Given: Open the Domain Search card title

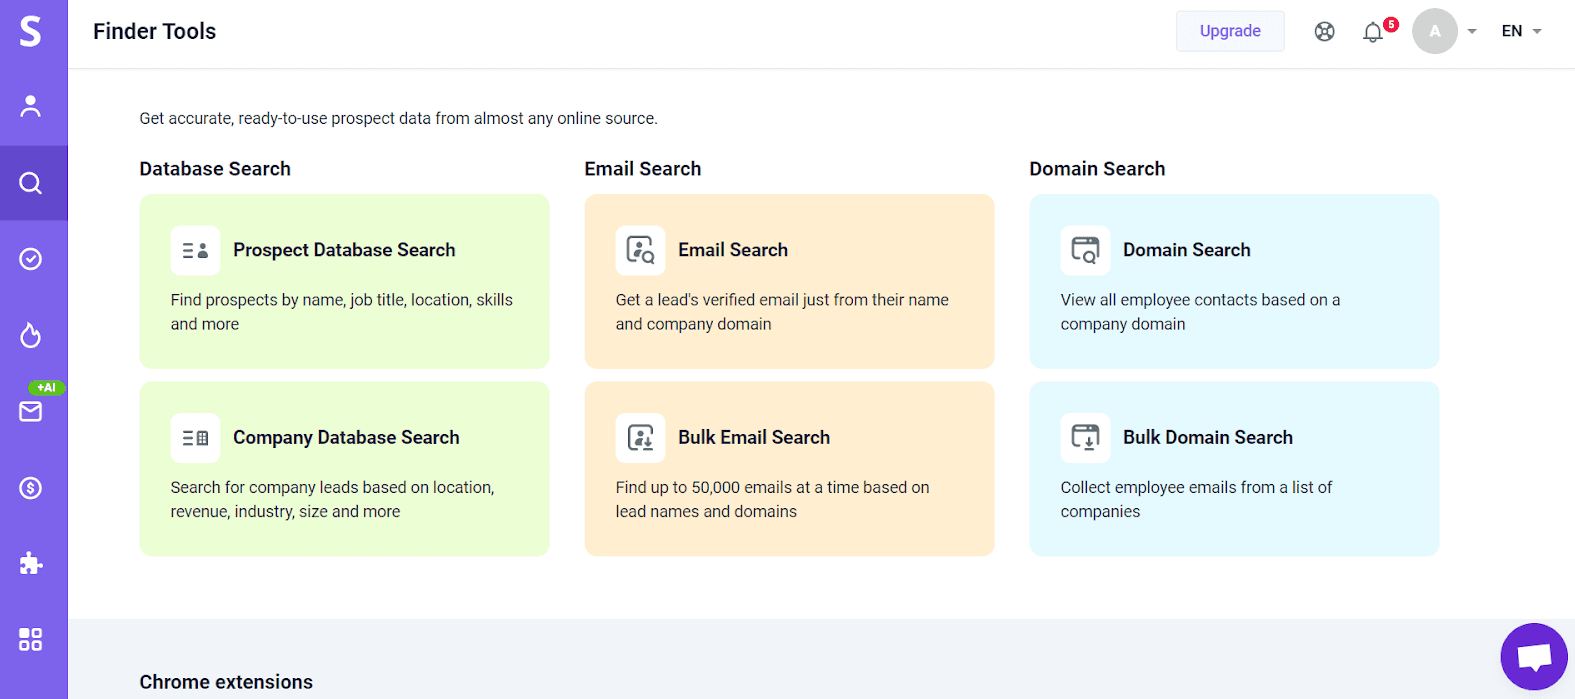Looking at the screenshot, I should pos(1186,250).
